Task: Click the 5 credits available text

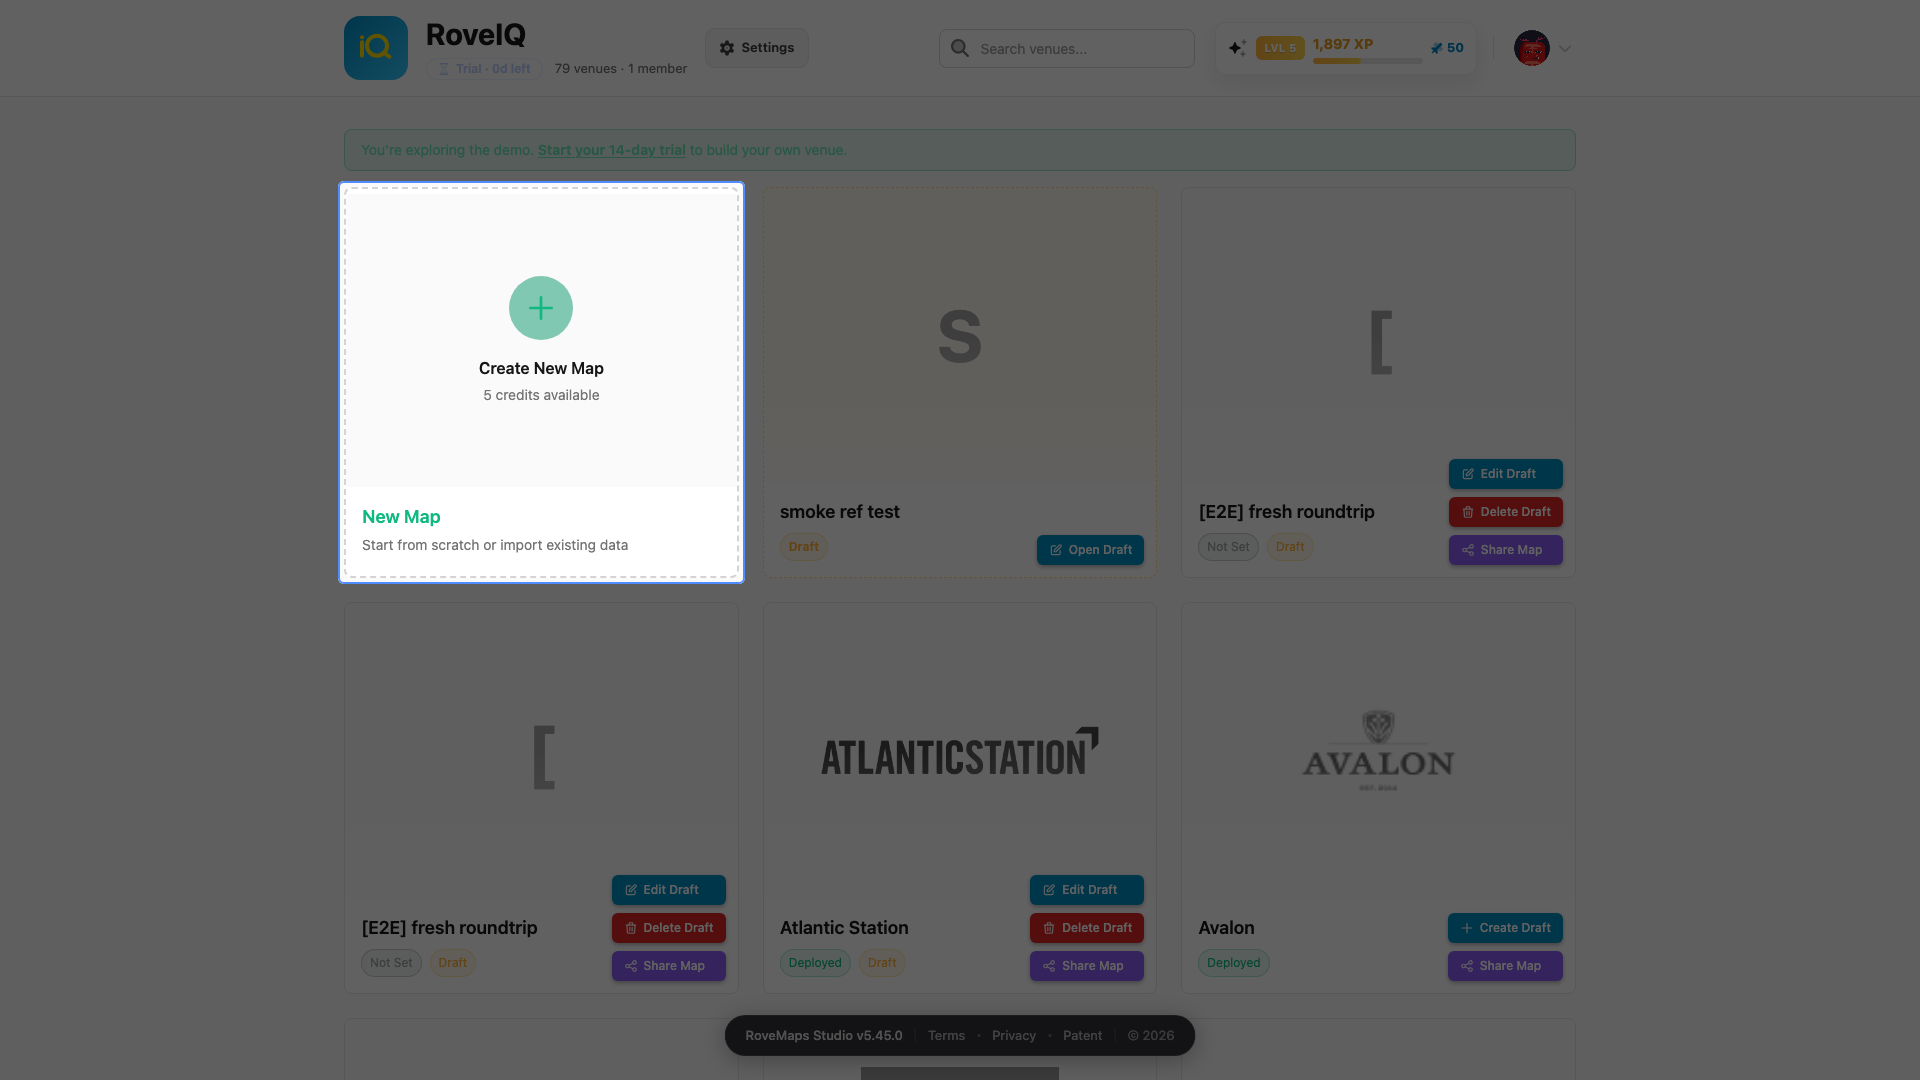Action: click(x=541, y=395)
